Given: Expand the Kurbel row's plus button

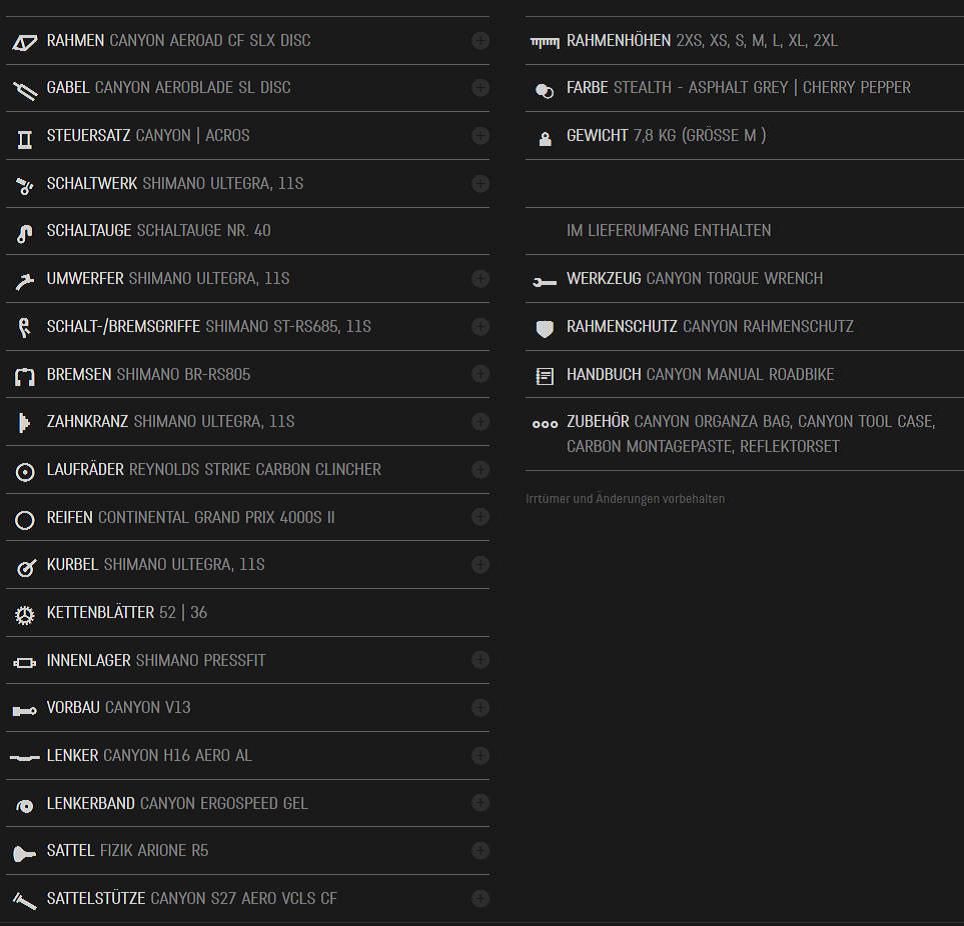Looking at the screenshot, I should 480,564.
